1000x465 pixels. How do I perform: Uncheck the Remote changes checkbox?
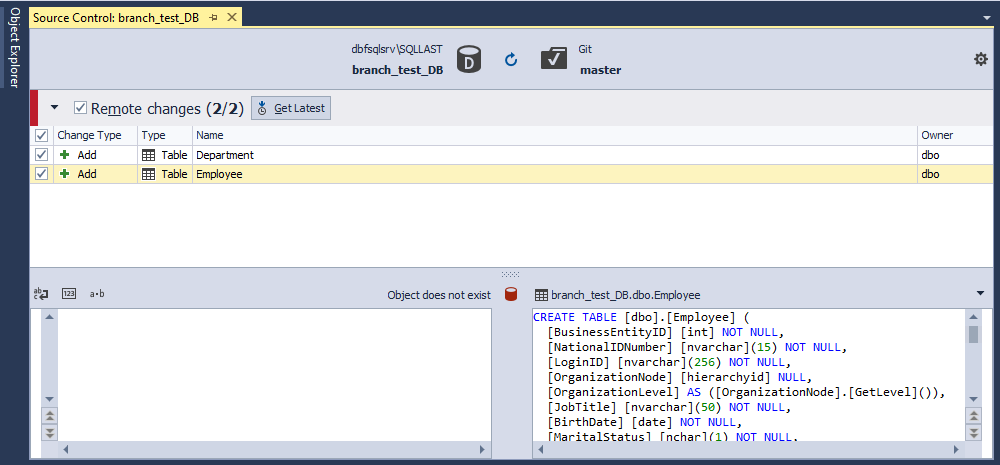(80, 108)
